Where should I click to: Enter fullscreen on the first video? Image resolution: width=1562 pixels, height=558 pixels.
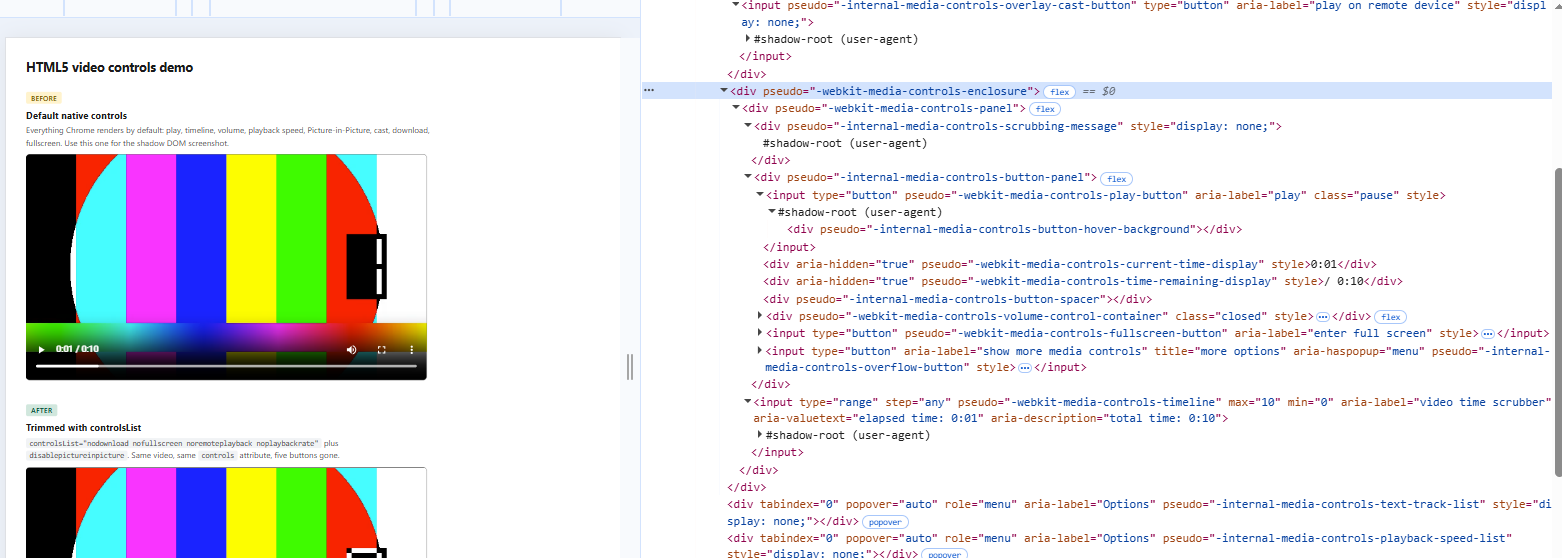[381, 349]
